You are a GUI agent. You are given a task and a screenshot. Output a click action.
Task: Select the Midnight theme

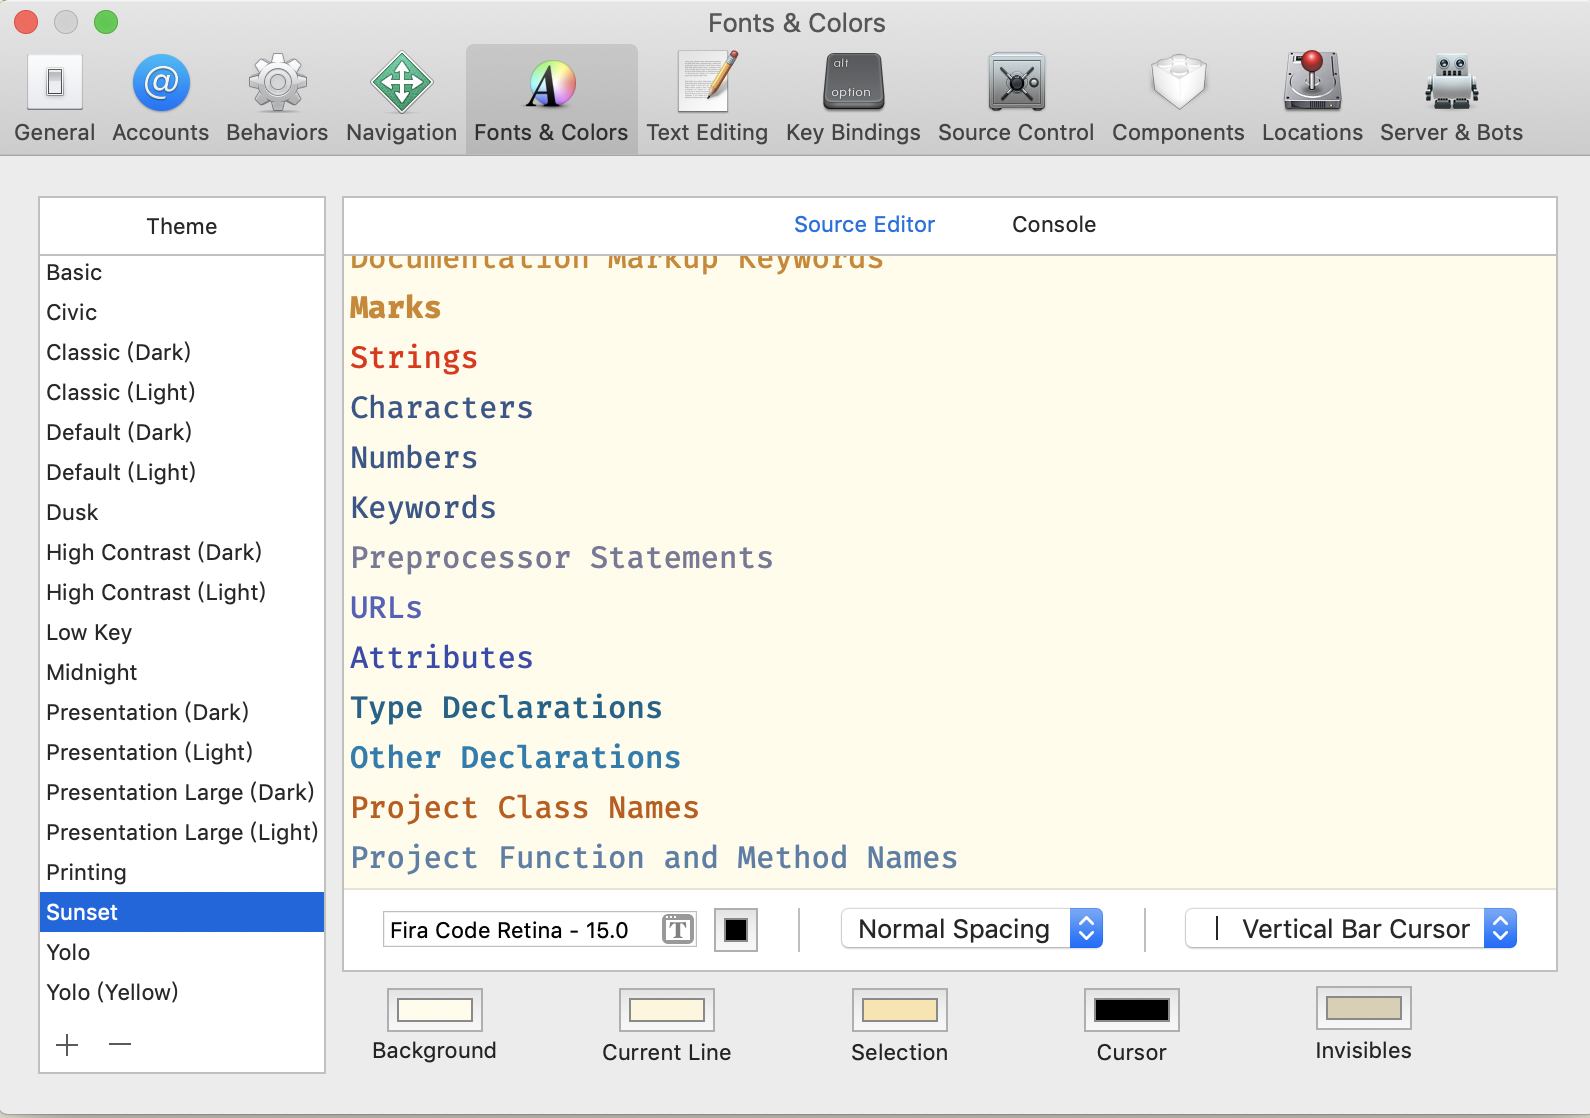[182, 673]
